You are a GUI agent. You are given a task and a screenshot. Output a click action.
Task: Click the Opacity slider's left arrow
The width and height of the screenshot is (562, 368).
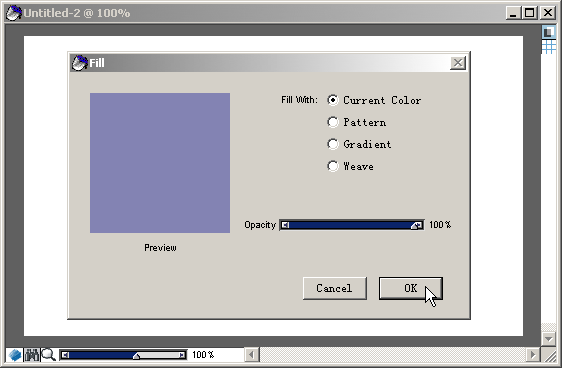pyautogui.click(x=285, y=225)
